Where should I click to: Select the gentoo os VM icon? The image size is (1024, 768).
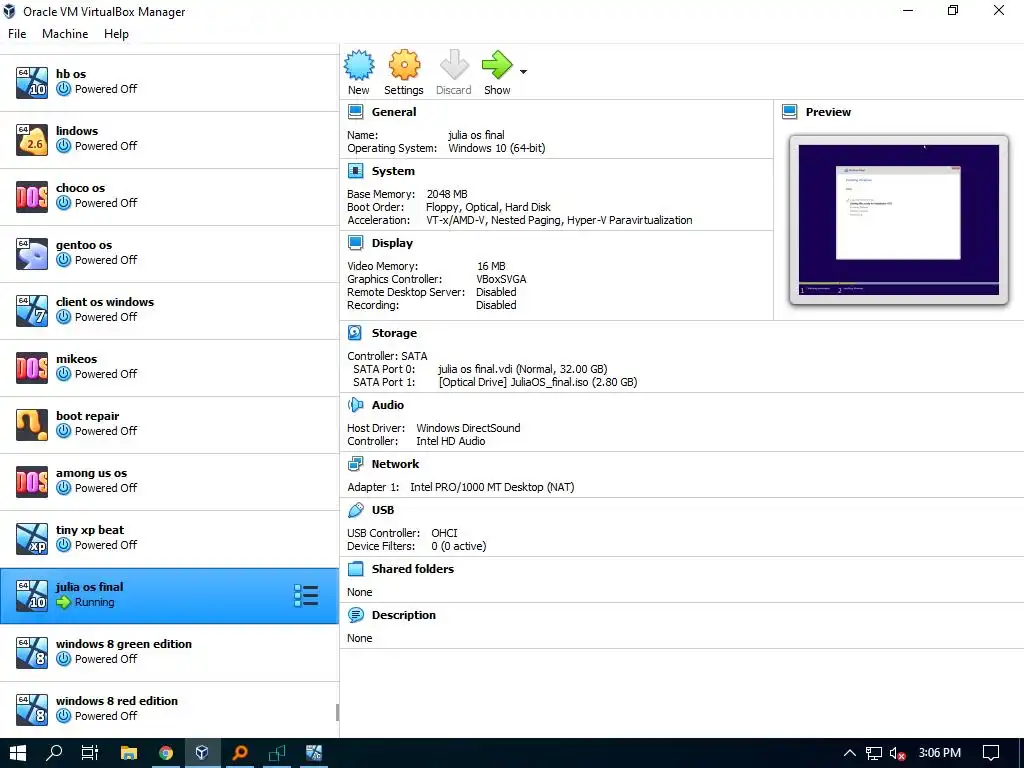coord(32,253)
